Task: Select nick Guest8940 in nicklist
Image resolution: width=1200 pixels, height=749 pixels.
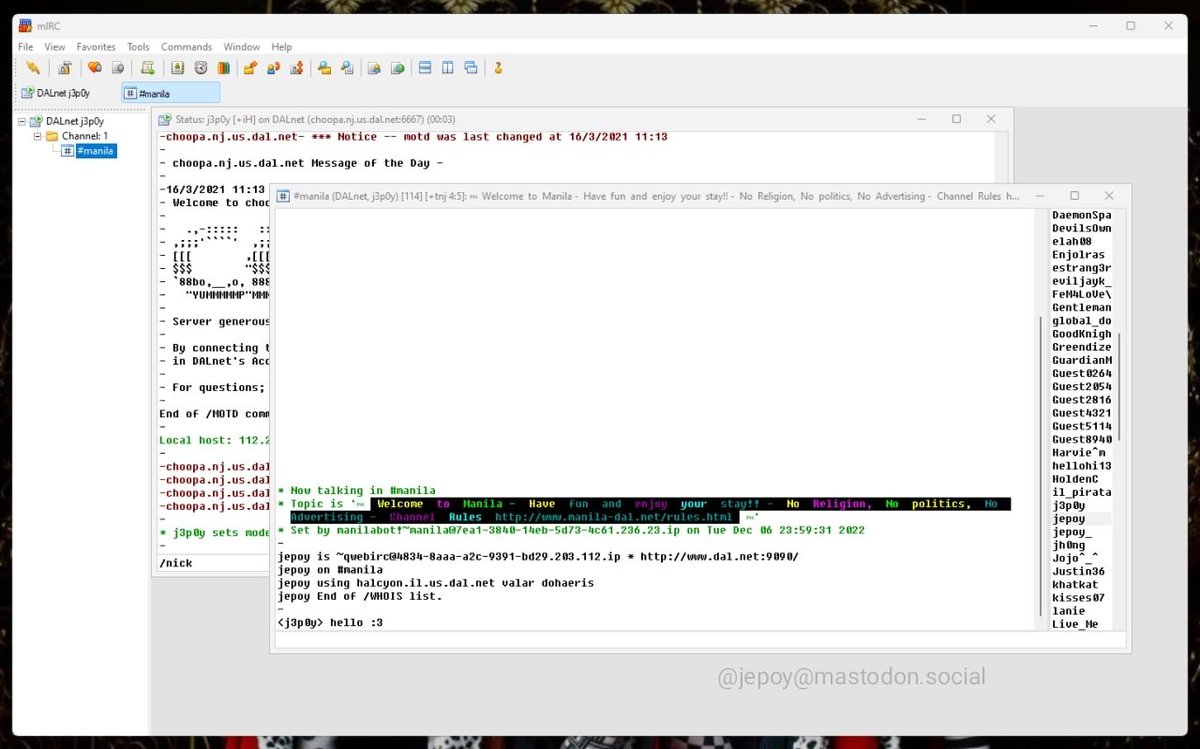Action: tap(1082, 439)
